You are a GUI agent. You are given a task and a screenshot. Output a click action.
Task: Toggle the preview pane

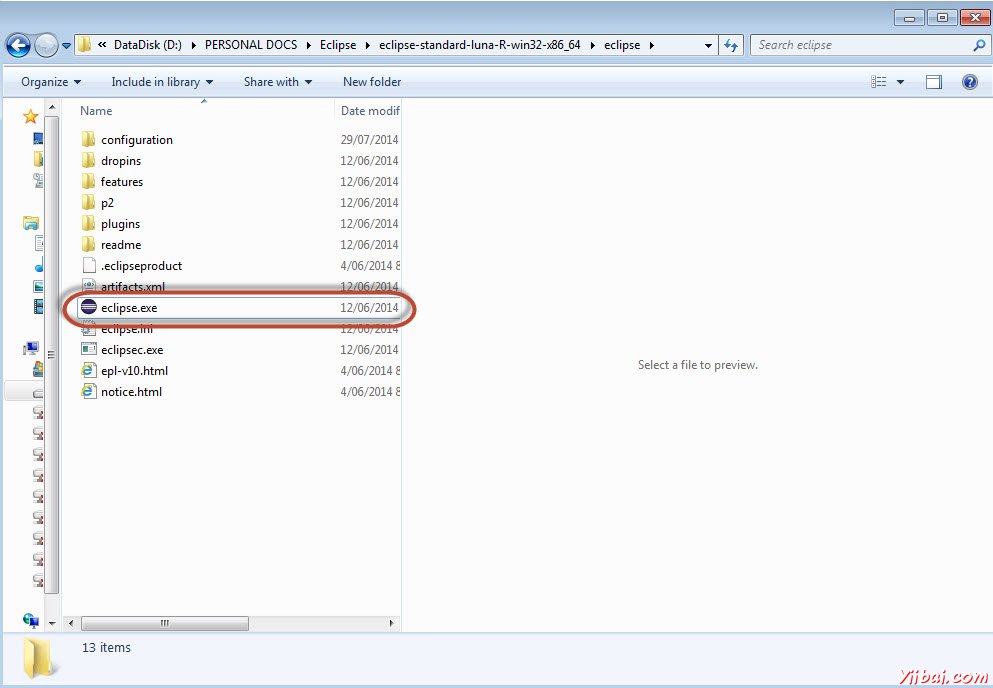(x=933, y=81)
